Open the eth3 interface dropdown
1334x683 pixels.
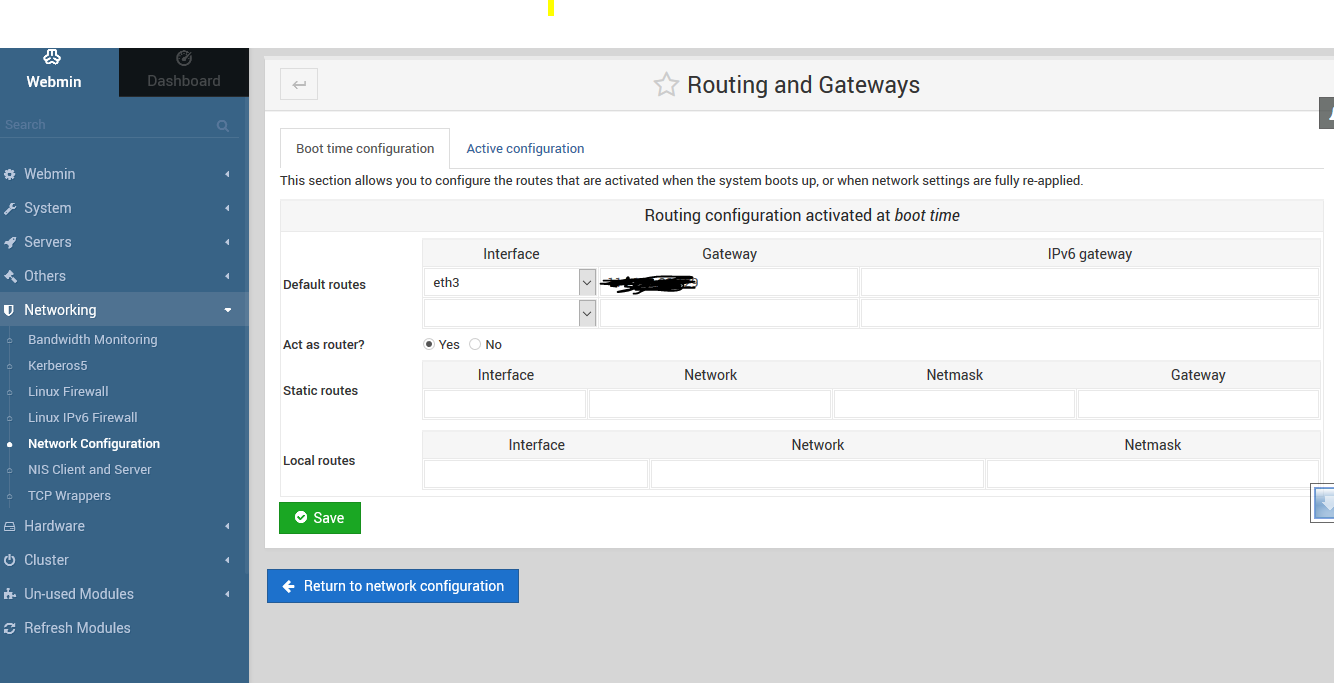tap(587, 283)
